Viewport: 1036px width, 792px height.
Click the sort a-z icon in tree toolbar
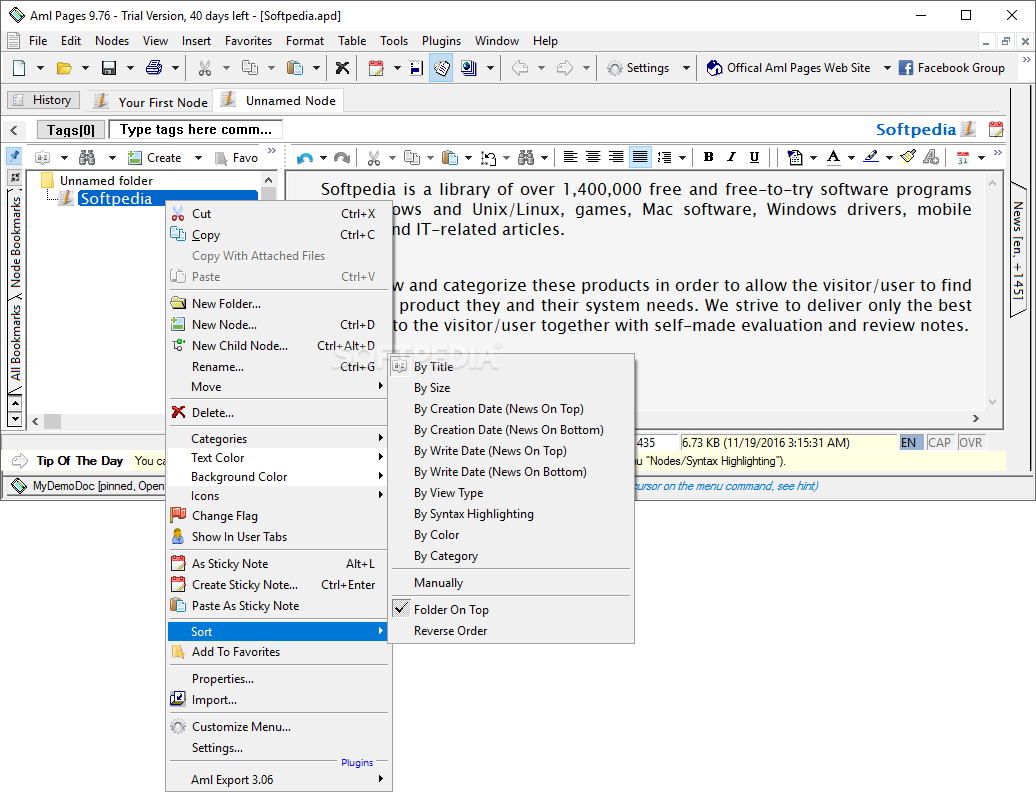click(x=42, y=158)
